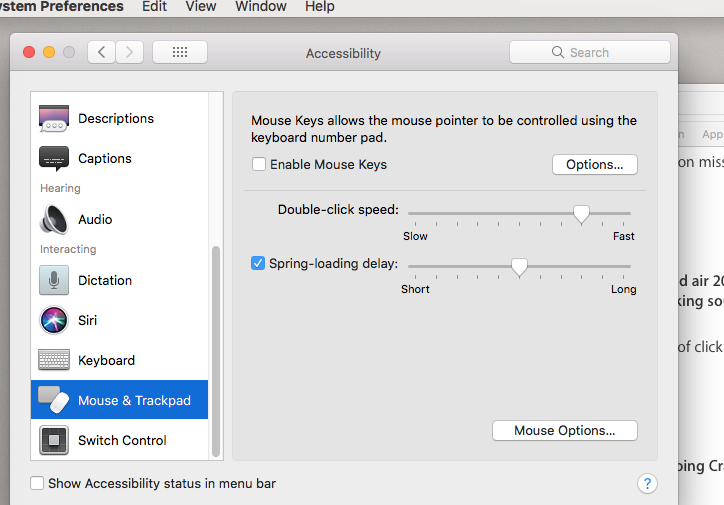Select the Siri icon in sidebar
724x505 pixels.
click(54, 320)
